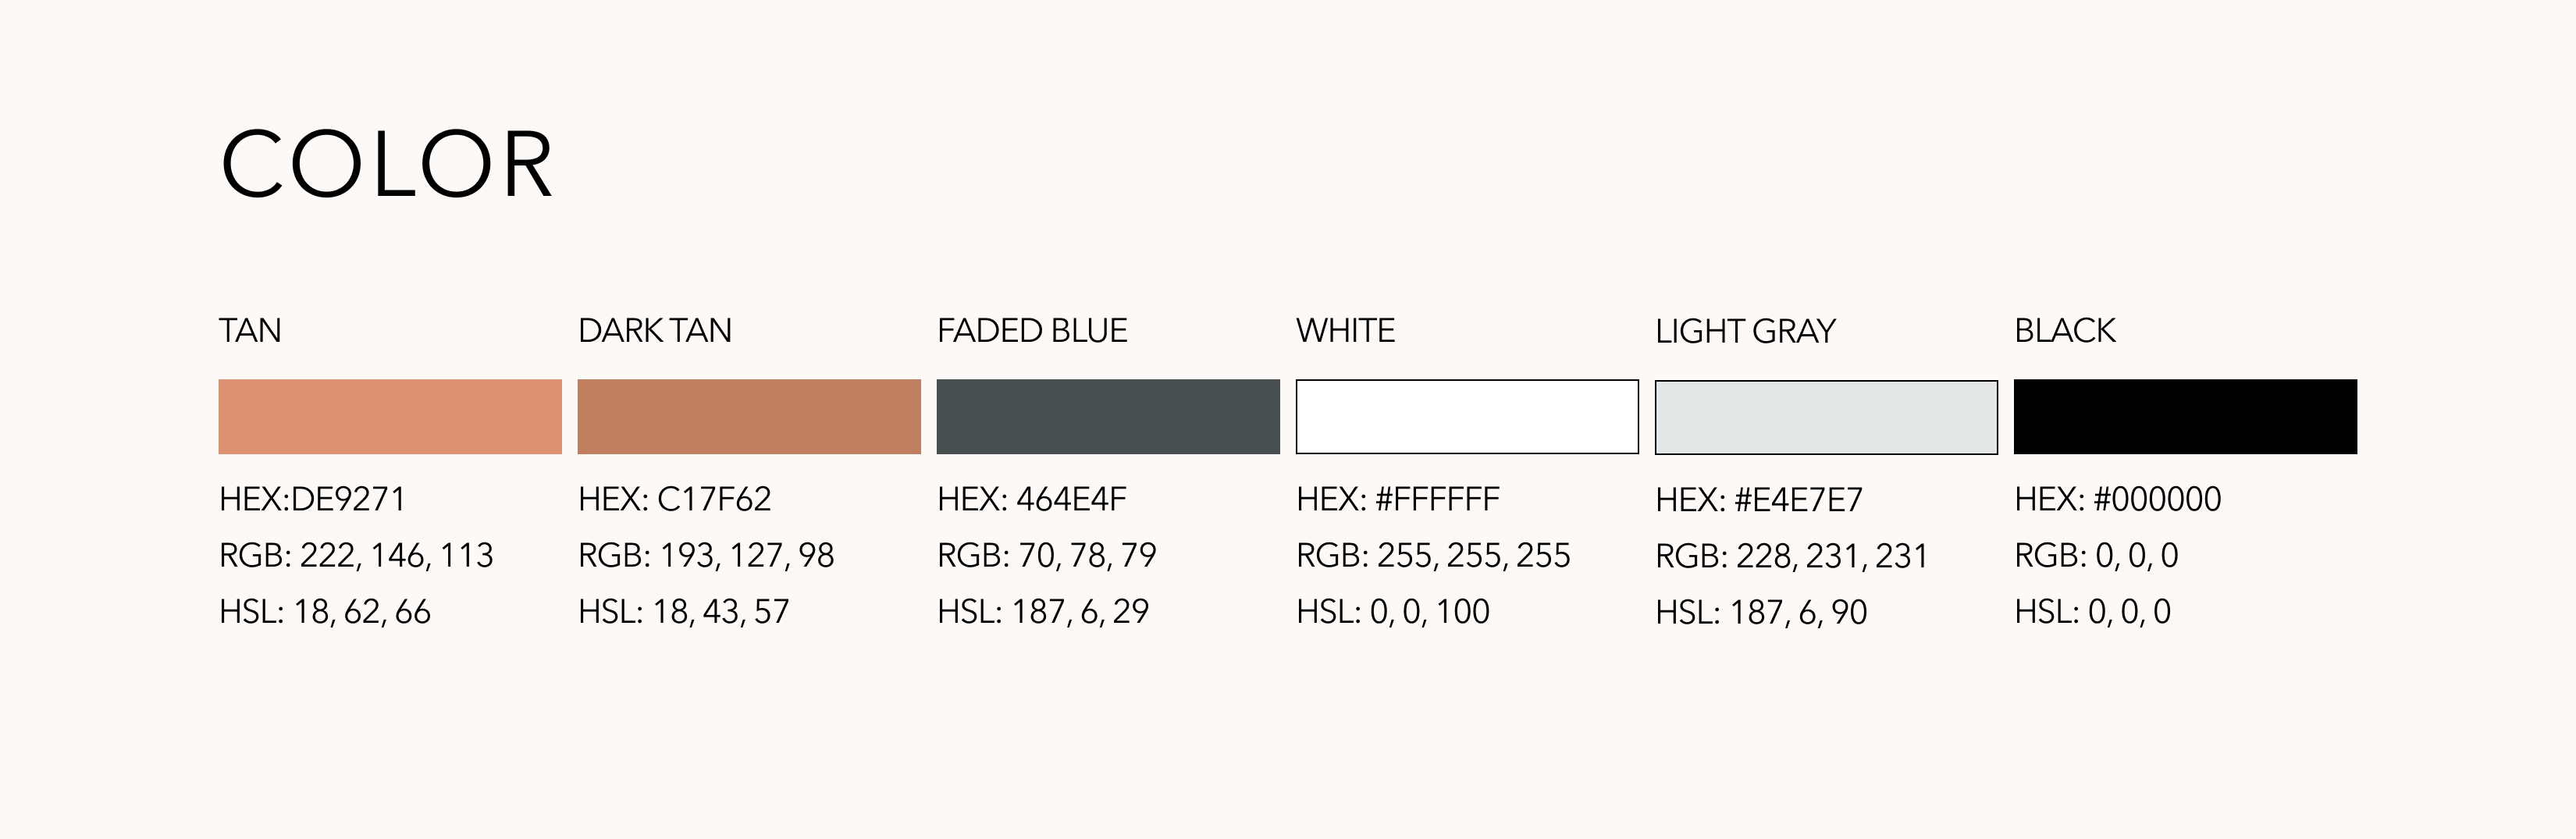Click the Black color swatch
This screenshot has width=2576, height=839.
[x=2185, y=416]
